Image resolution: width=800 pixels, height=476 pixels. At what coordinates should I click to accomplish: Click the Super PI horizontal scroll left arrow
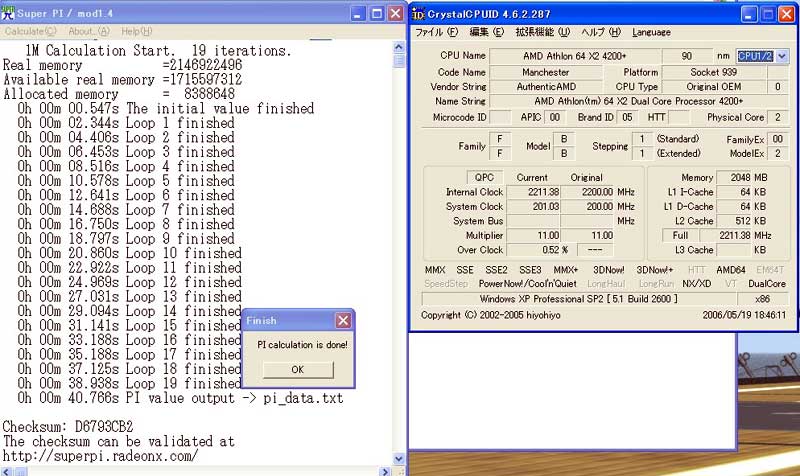pos(7,472)
